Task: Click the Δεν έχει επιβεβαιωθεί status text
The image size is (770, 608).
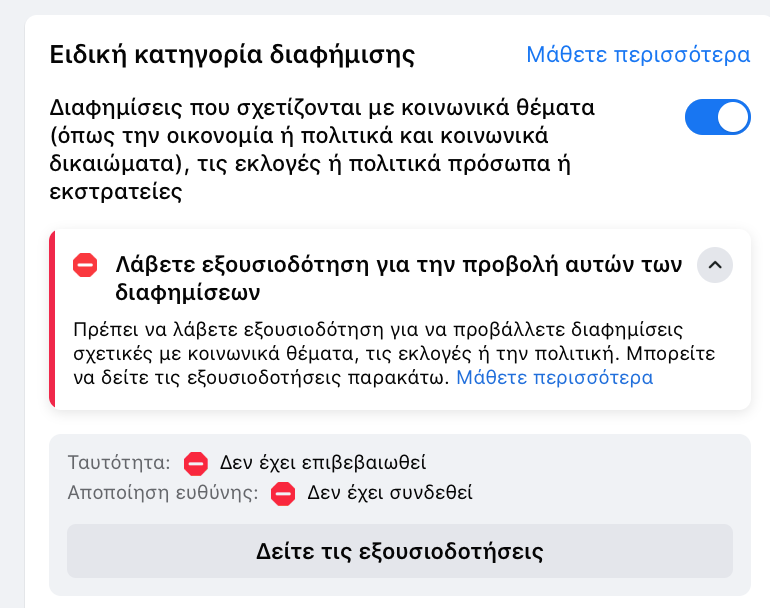Action: (323, 463)
